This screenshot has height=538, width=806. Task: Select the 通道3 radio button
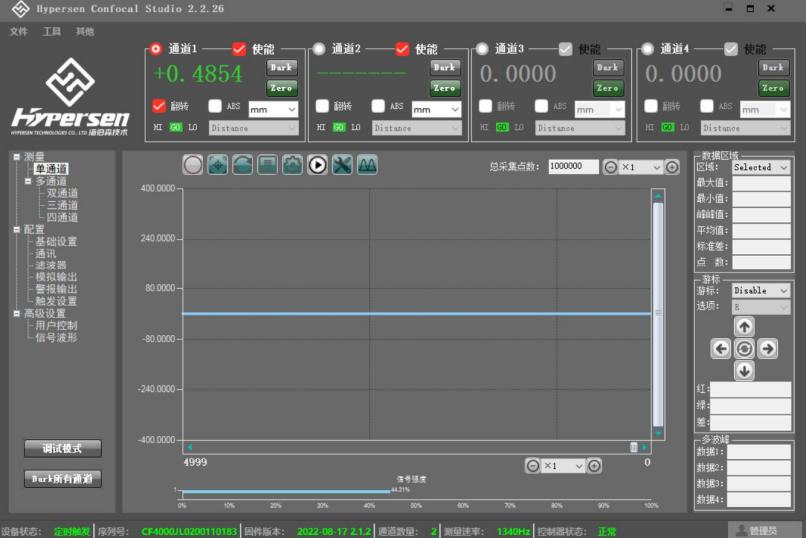[482, 49]
